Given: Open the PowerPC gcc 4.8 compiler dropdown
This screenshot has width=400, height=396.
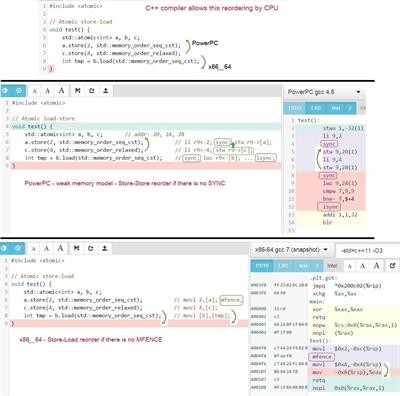Looking at the screenshot, I should tap(324, 92).
